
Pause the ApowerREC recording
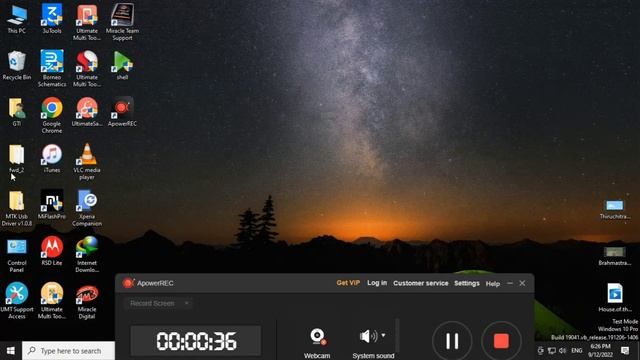[x=452, y=340]
